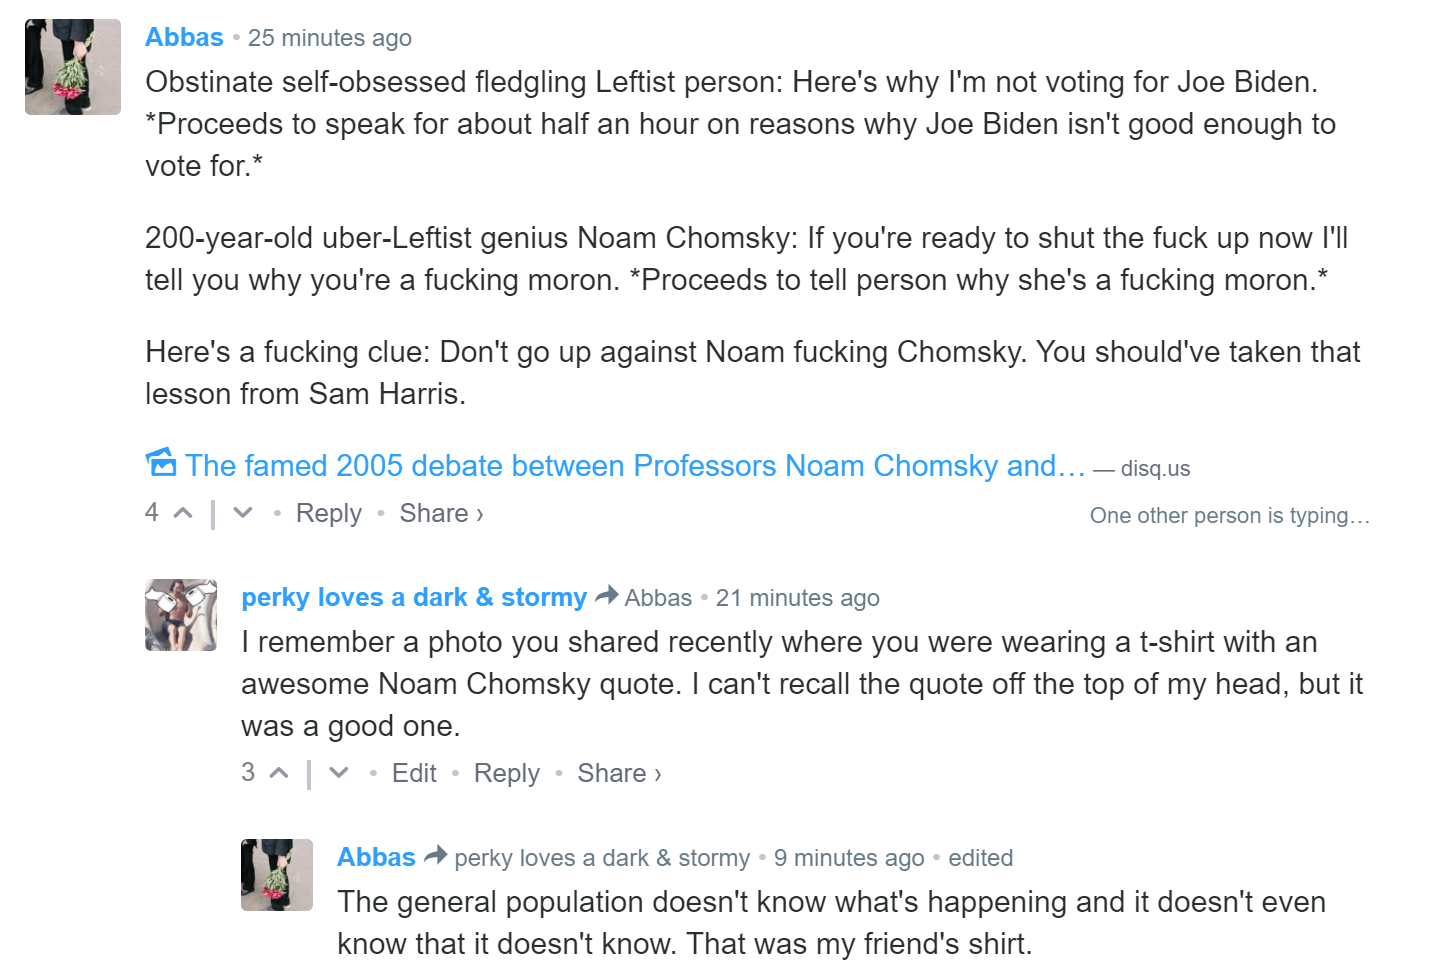Click the reply arrow beside Abbas's bottom comment
The width and height of the screenshot is (1433, 972).
(x=435, y=857)
